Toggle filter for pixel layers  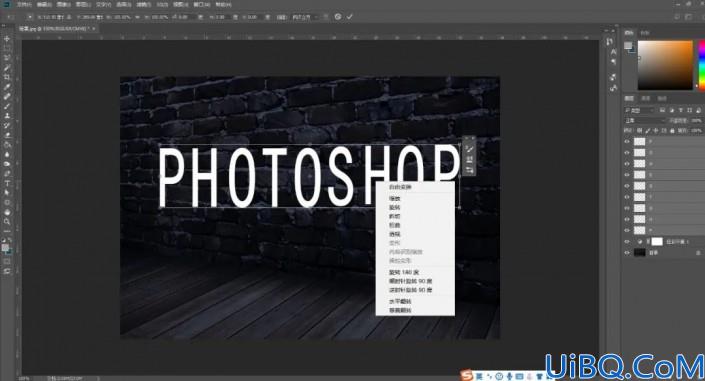(x=662, y=110)
